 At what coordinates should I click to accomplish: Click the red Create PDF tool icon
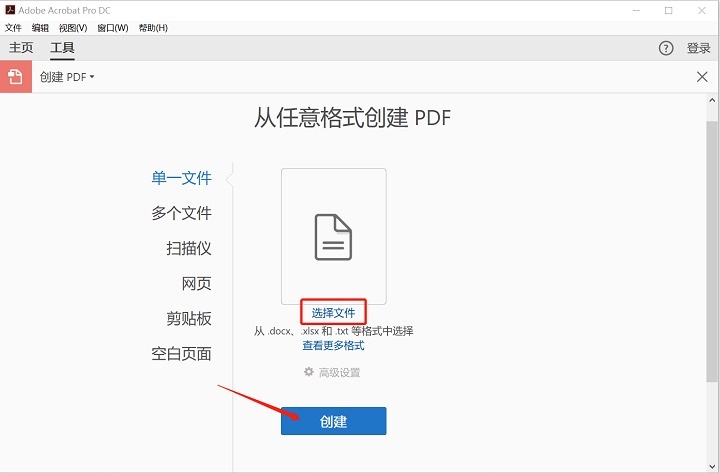15,77
